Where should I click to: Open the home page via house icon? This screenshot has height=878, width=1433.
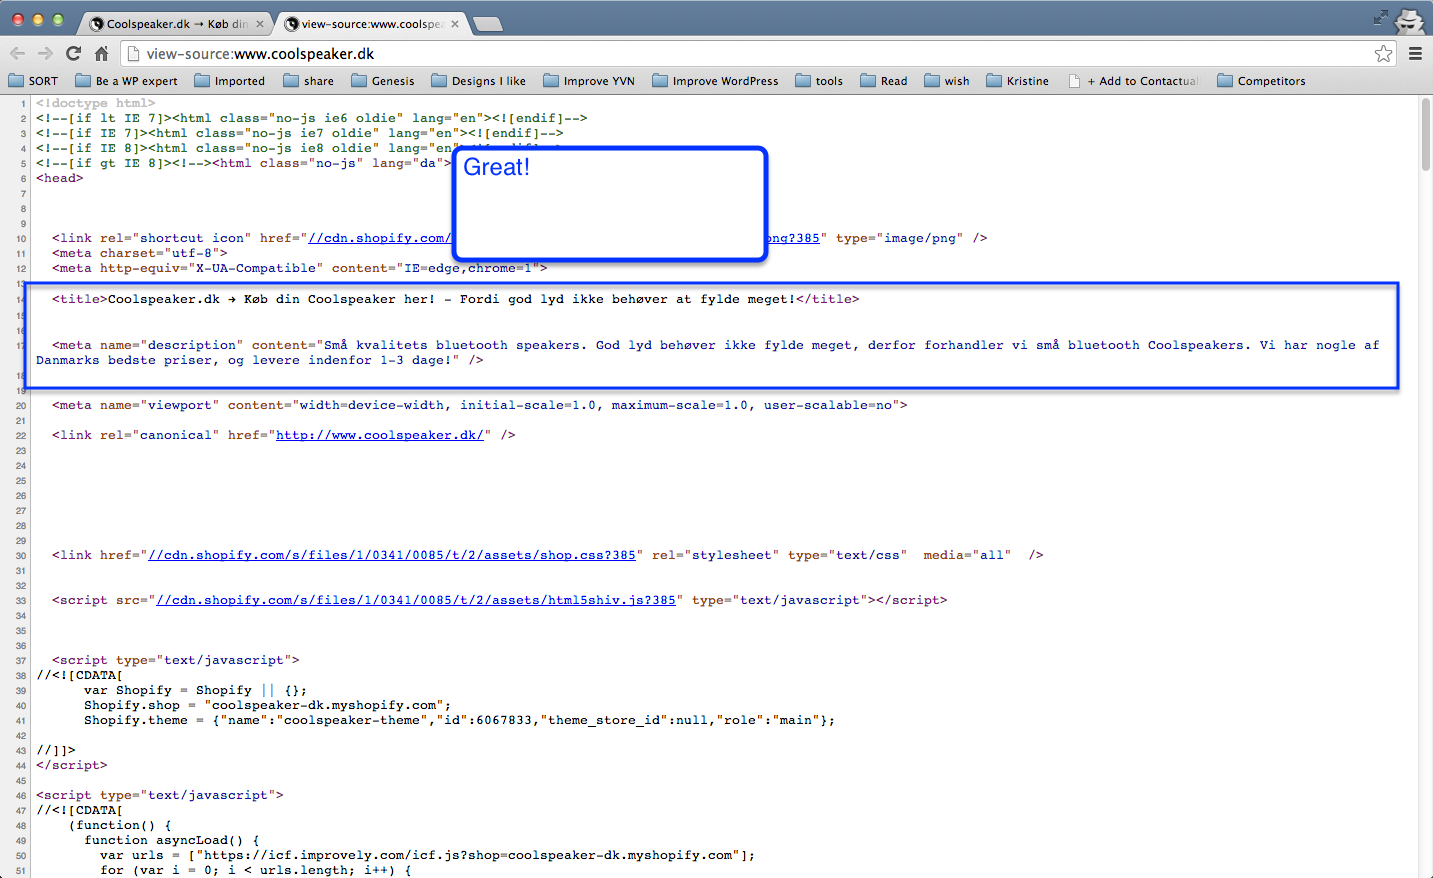101,54
